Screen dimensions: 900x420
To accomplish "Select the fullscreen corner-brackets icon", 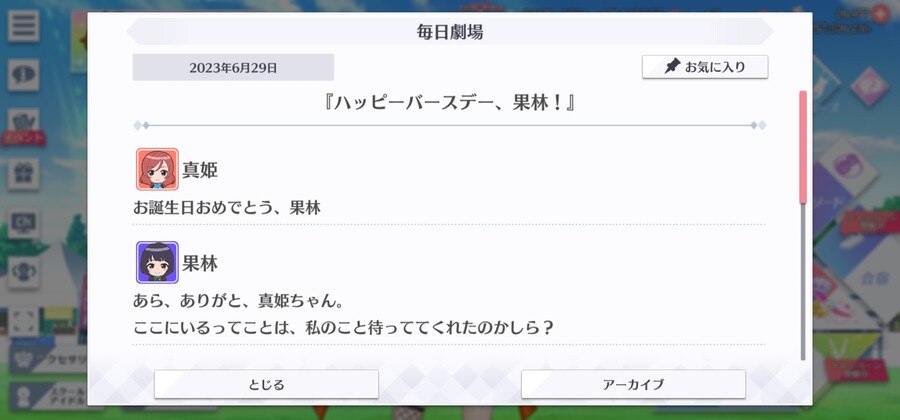I will pyautogui.click(x=24, y=322).
